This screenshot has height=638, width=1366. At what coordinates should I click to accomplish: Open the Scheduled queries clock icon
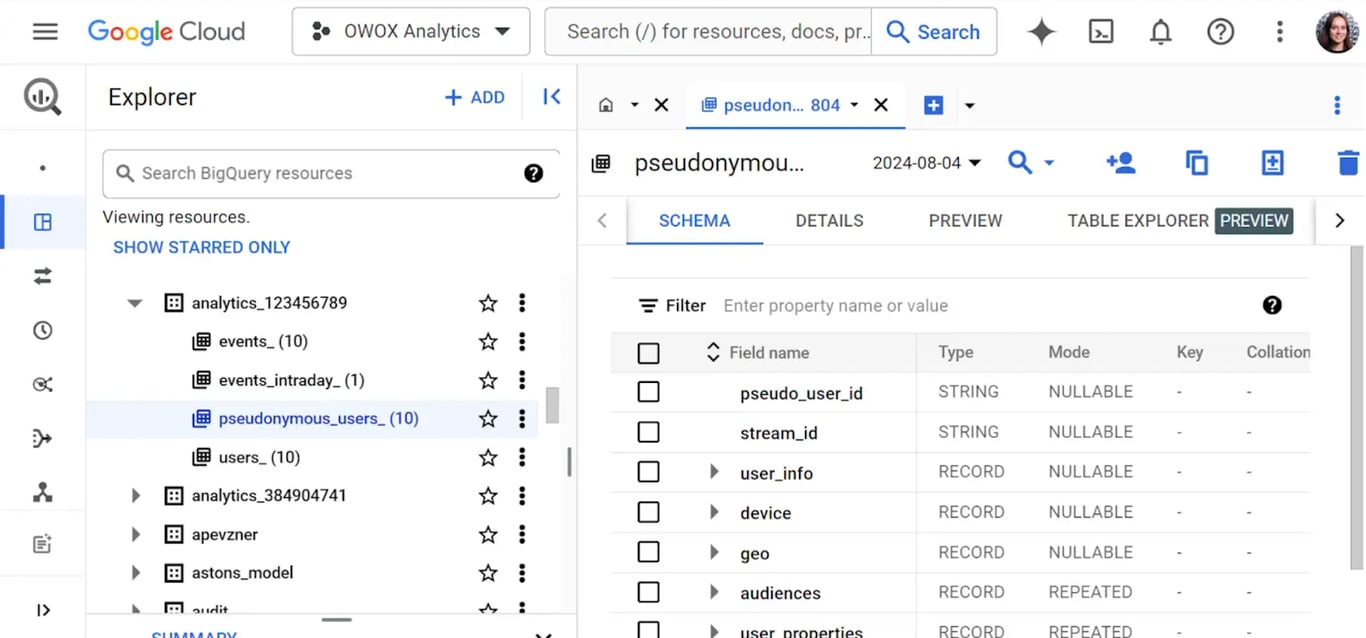click(43, 331)
